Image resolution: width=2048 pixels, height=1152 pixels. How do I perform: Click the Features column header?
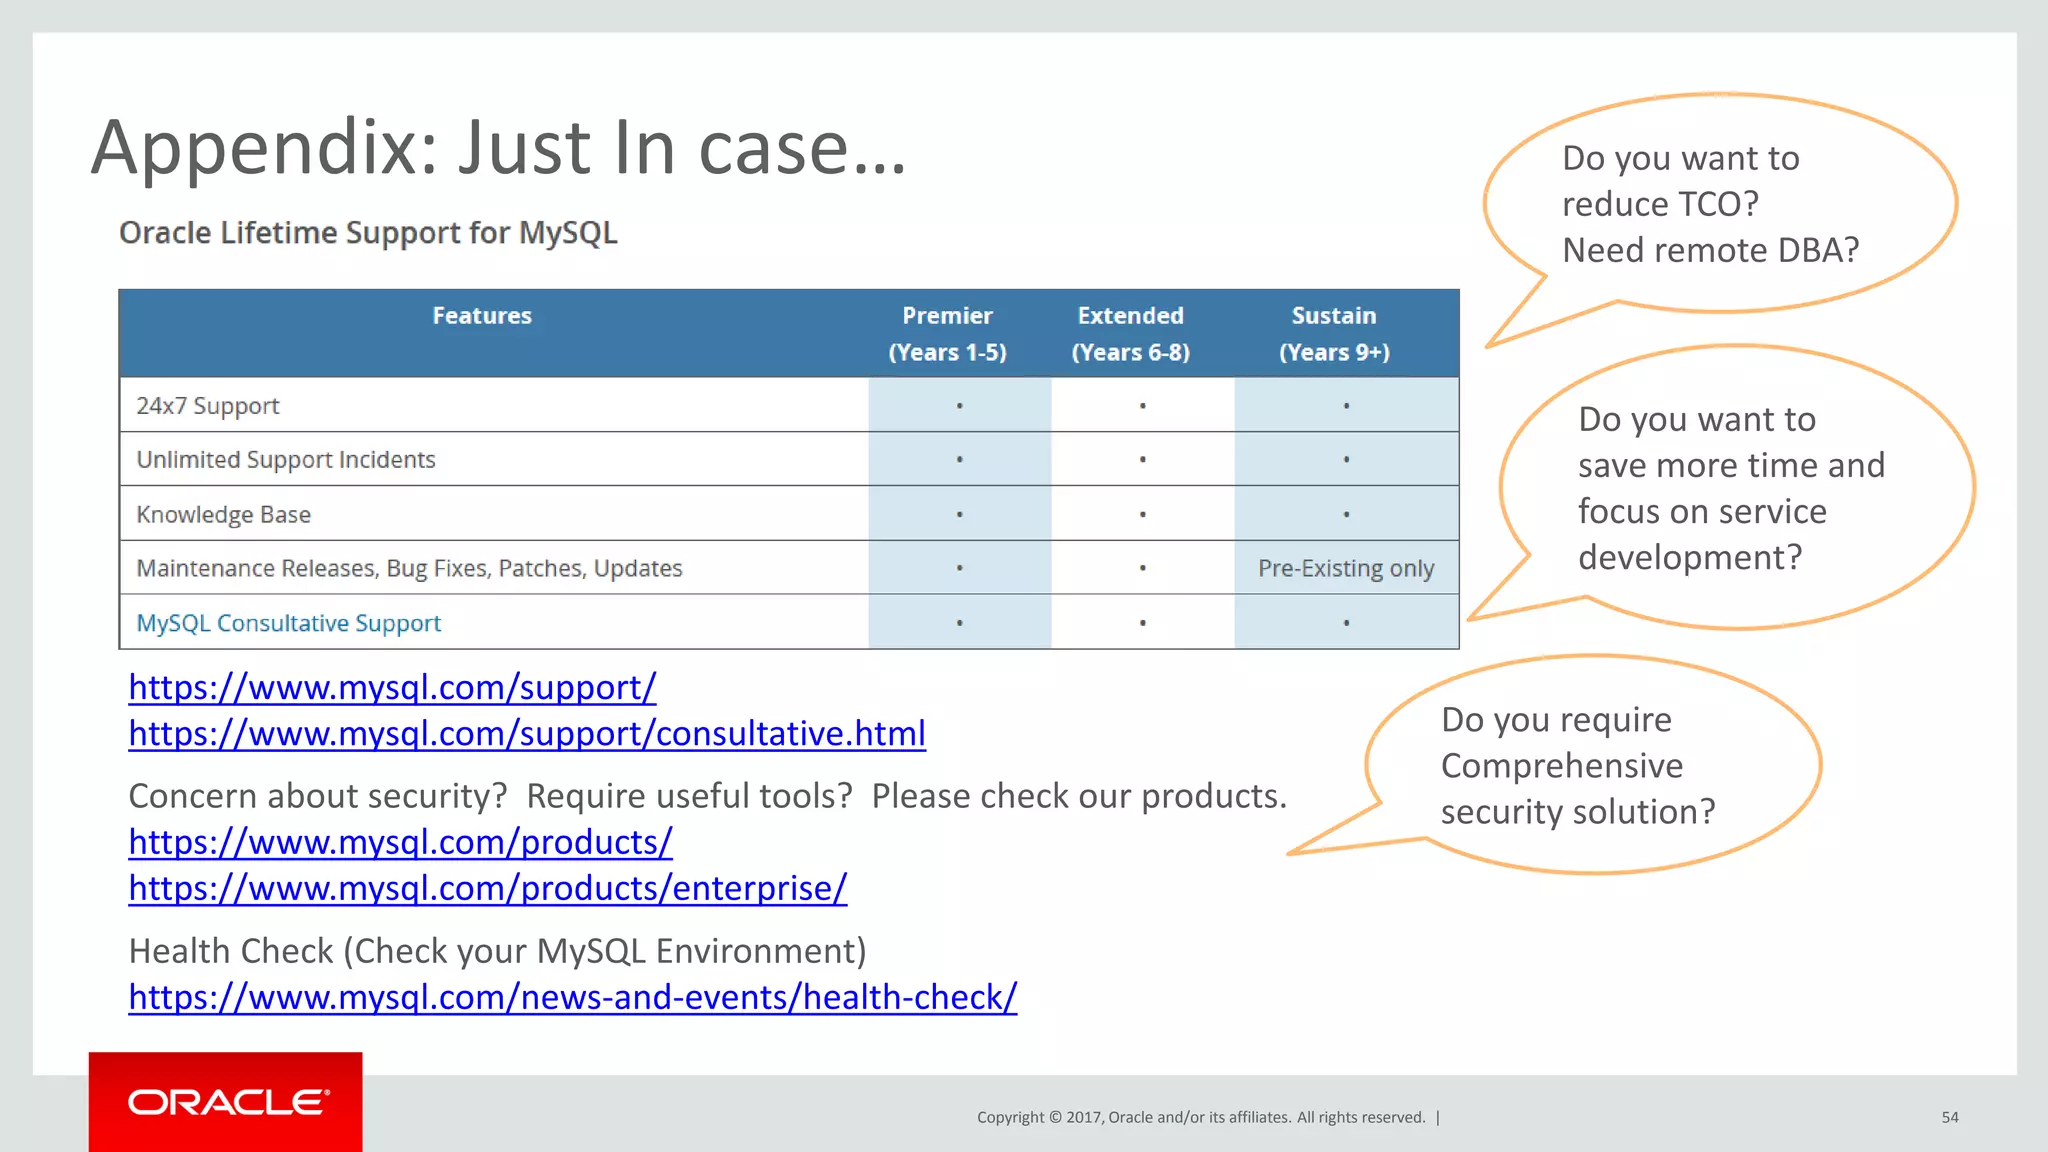[x=482, y=316]
